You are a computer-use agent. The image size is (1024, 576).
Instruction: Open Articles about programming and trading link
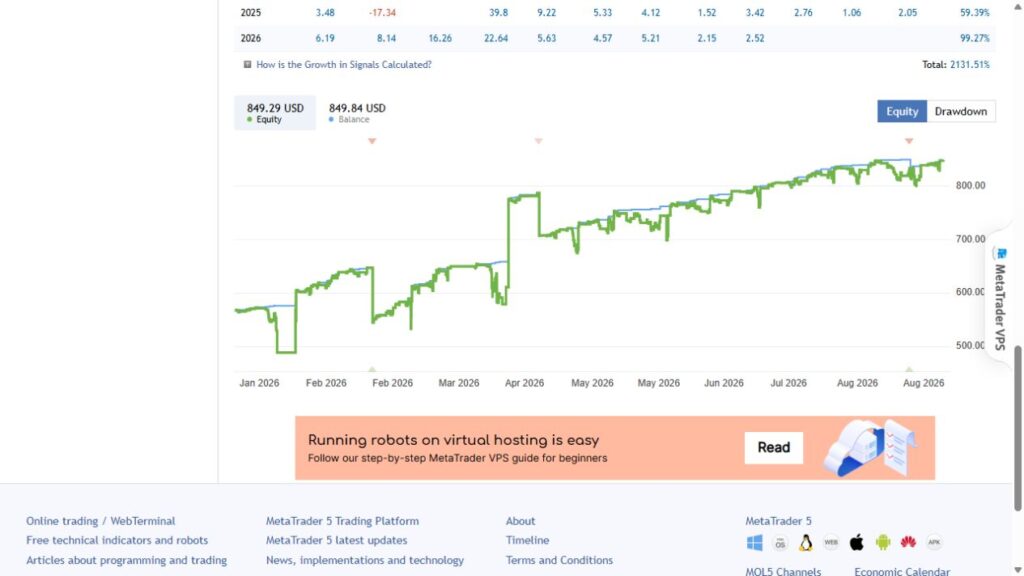click(127, 560)
